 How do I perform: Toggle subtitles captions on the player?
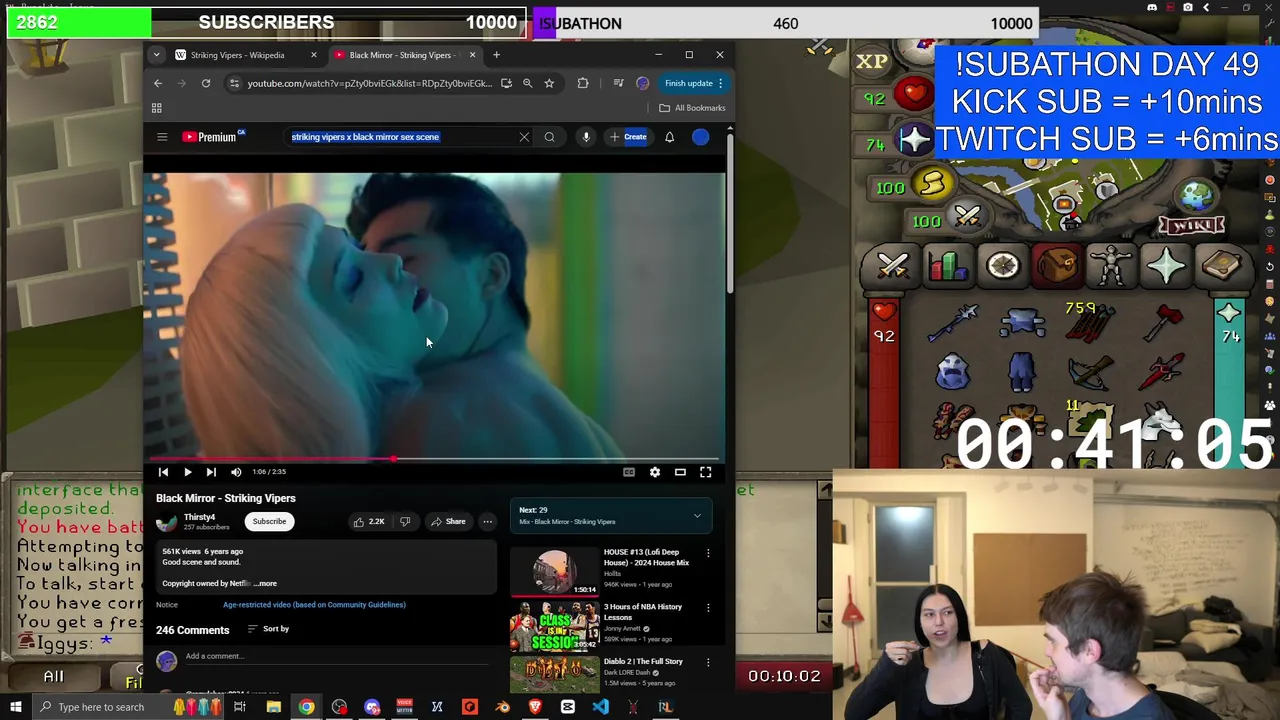(629, 472)
